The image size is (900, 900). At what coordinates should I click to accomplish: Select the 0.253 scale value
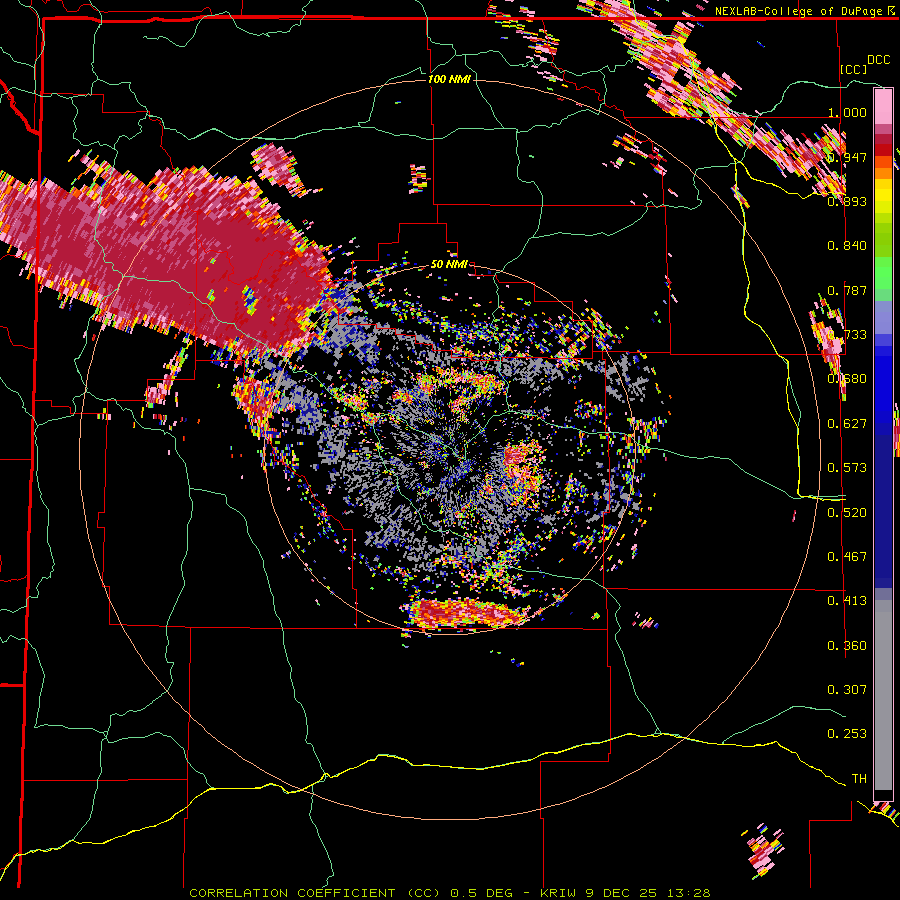tap(847, 734)
